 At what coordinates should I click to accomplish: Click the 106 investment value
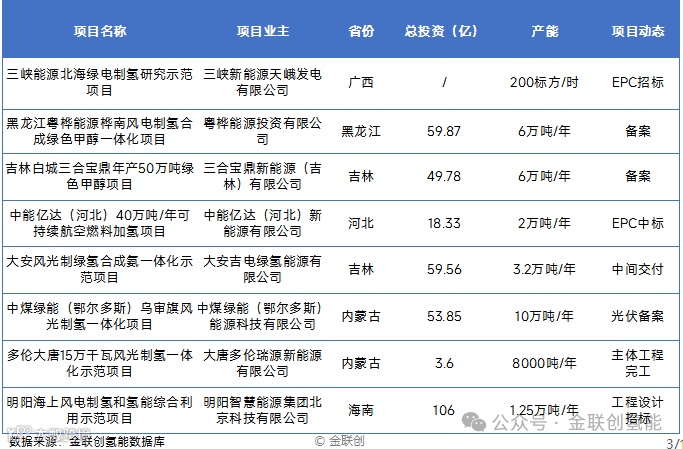(444, 410)
